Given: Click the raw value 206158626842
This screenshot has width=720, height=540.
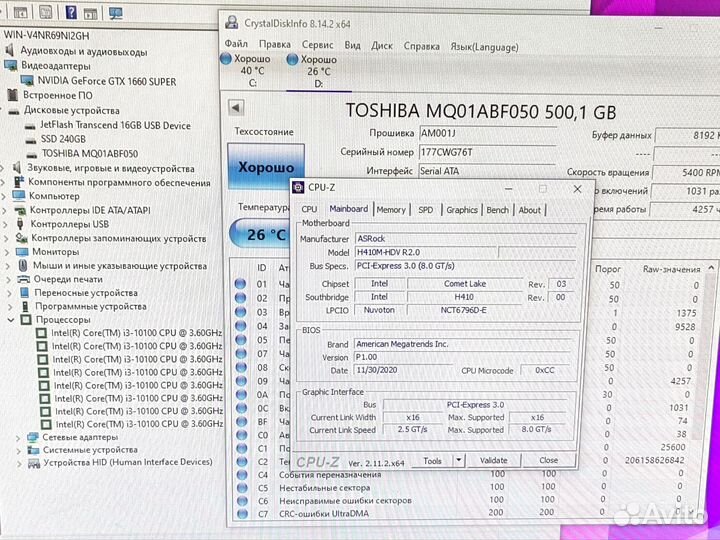Looking at the screenshot, I should pos(655,460).
